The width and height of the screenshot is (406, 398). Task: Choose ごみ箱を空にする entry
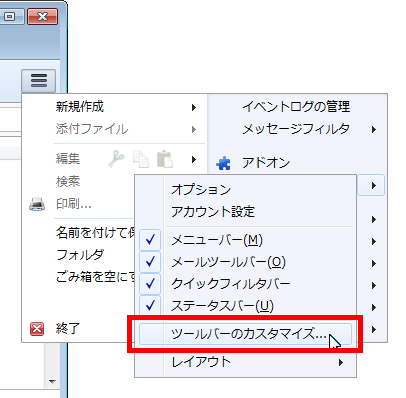point(95,277)
